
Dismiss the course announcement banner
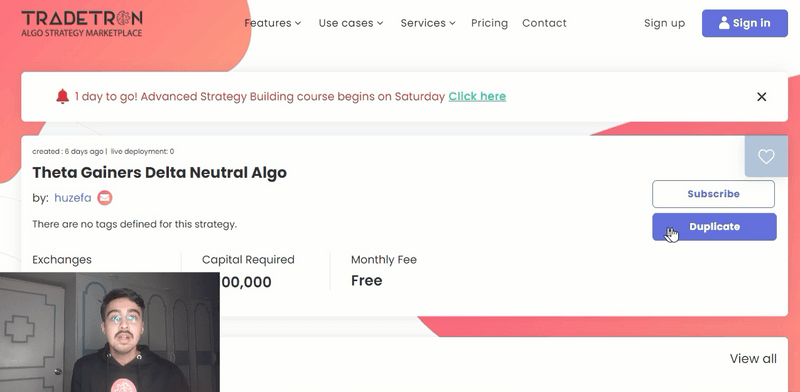tap(761, 96)
